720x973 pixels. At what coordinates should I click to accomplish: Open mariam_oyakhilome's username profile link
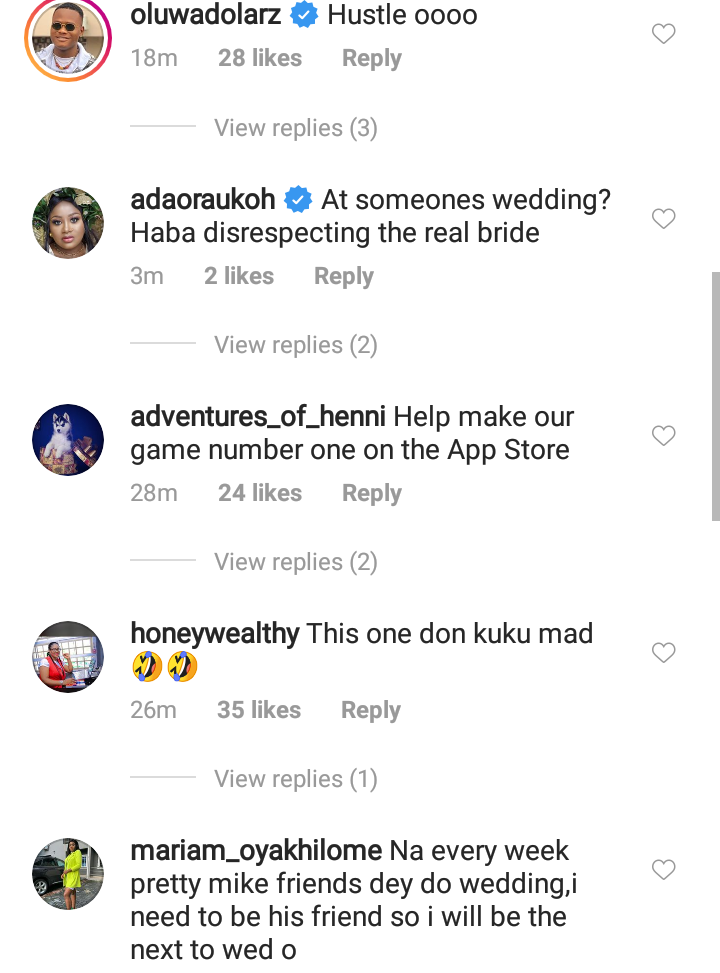[x=256, y=851]
